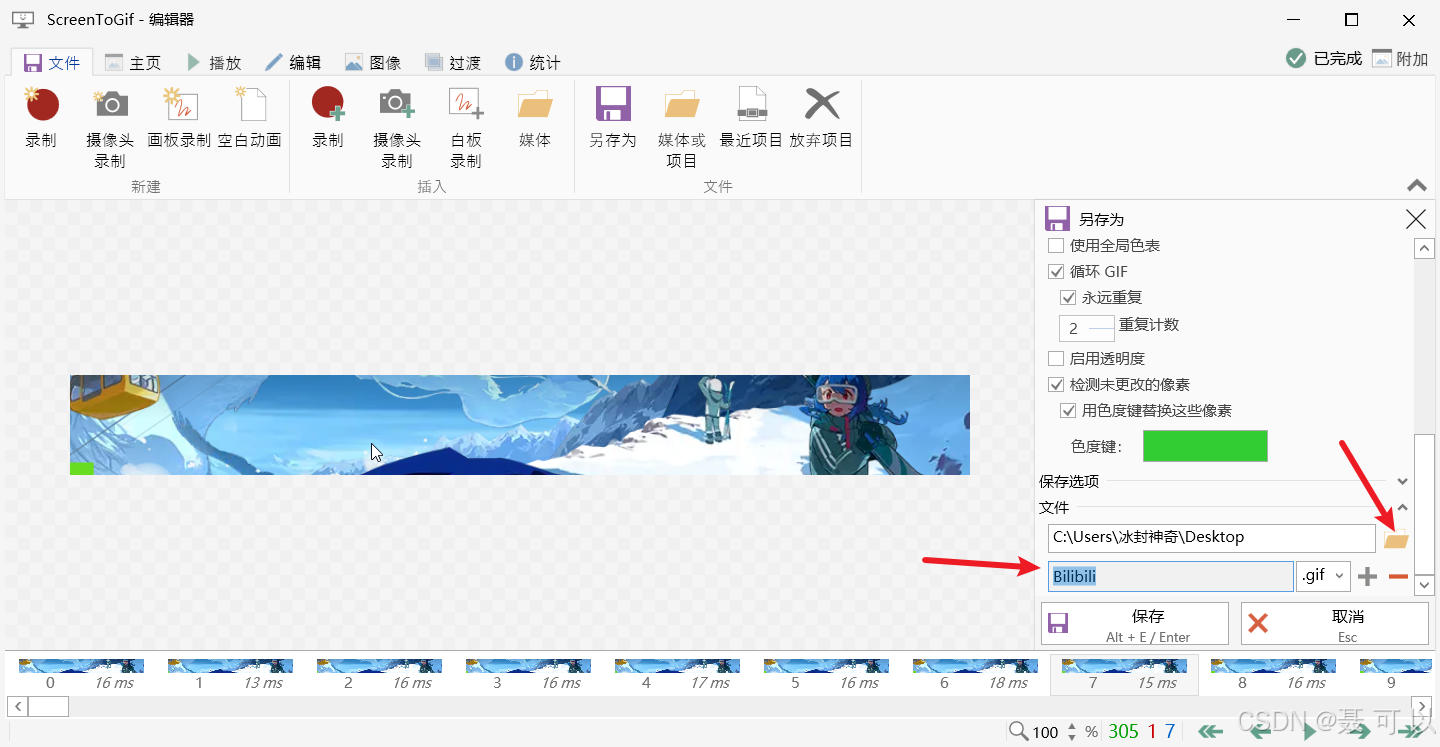Select frame 8 thumbnail in the timeline
The image size is (1440, 747).
(x=1273, y=674)
